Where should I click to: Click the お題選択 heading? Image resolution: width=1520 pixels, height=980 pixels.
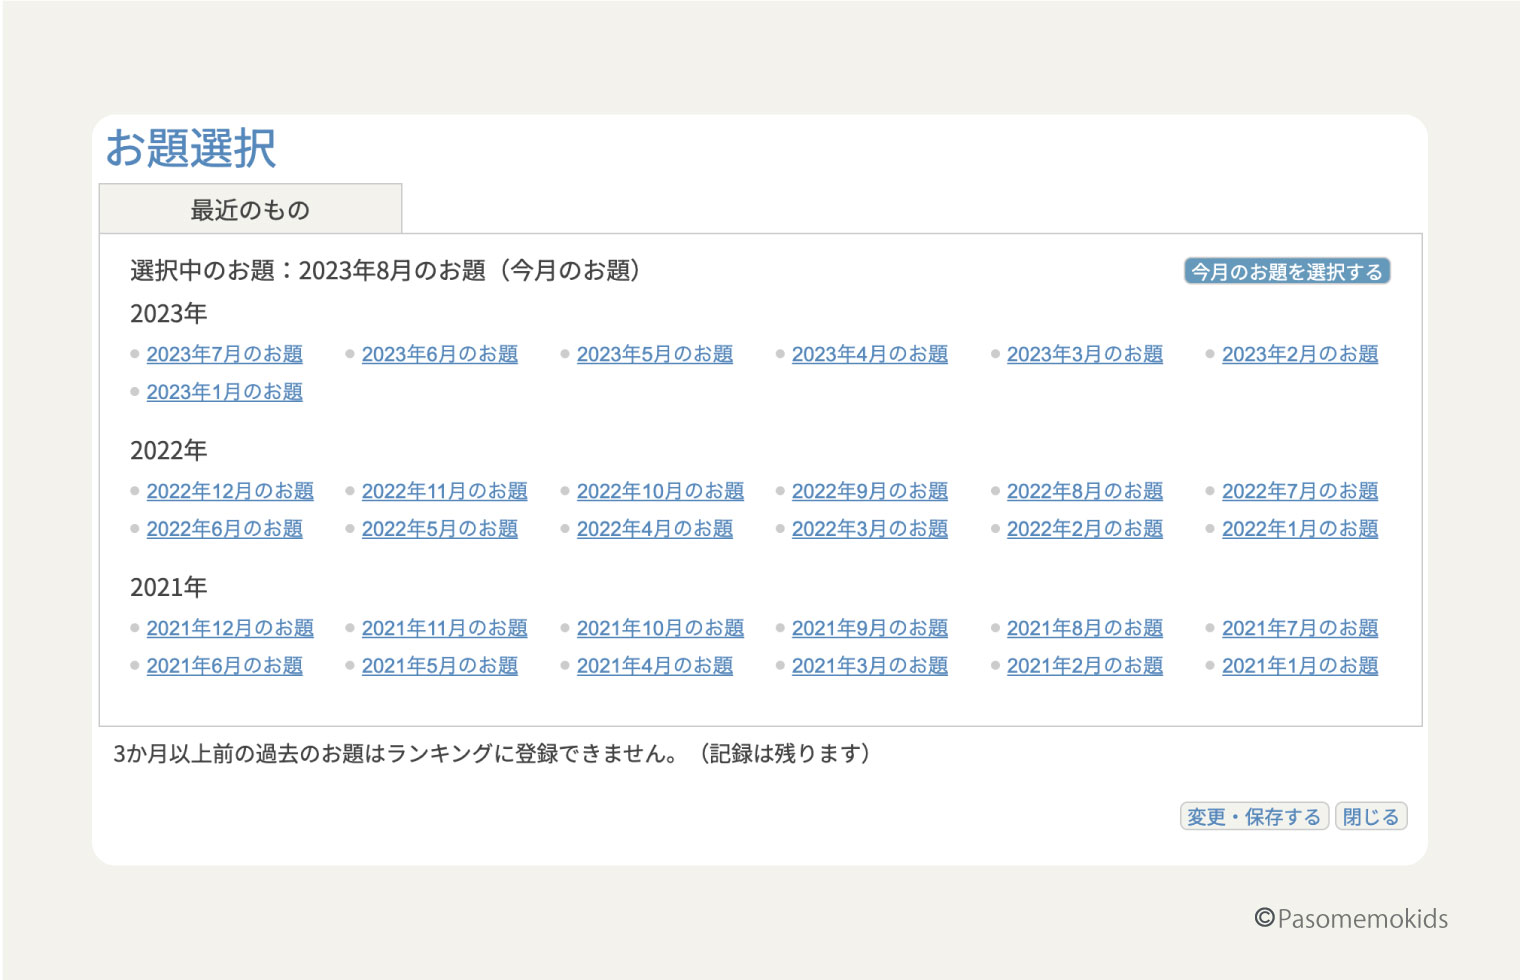tap(190, 148)
